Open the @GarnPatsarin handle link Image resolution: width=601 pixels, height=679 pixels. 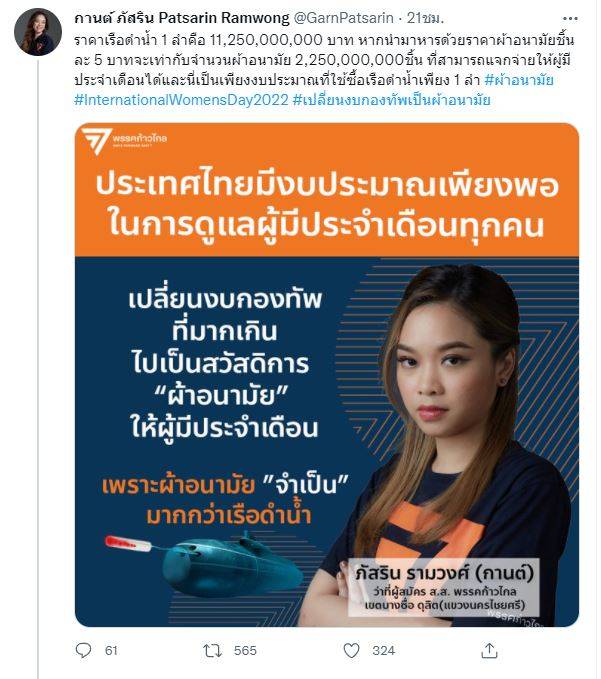(344, 18)
